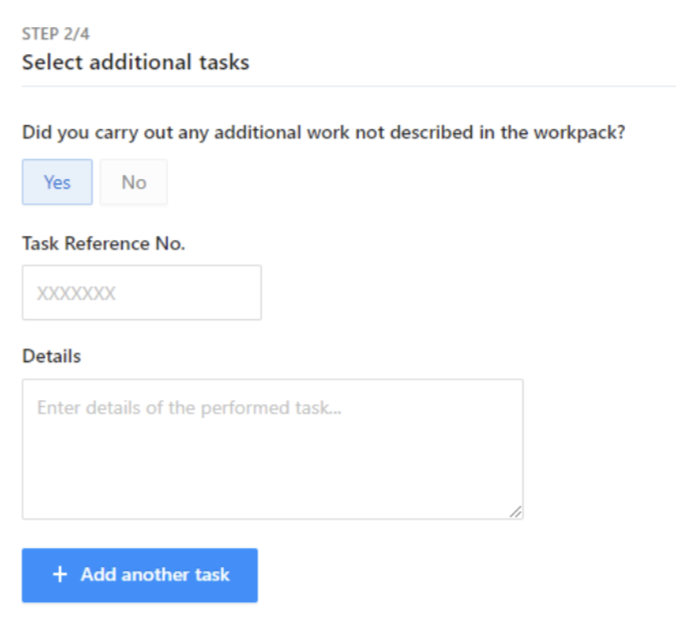Click the Select additional tasks heading
This screenshot has height=640, width=676.
pos(135,63)
